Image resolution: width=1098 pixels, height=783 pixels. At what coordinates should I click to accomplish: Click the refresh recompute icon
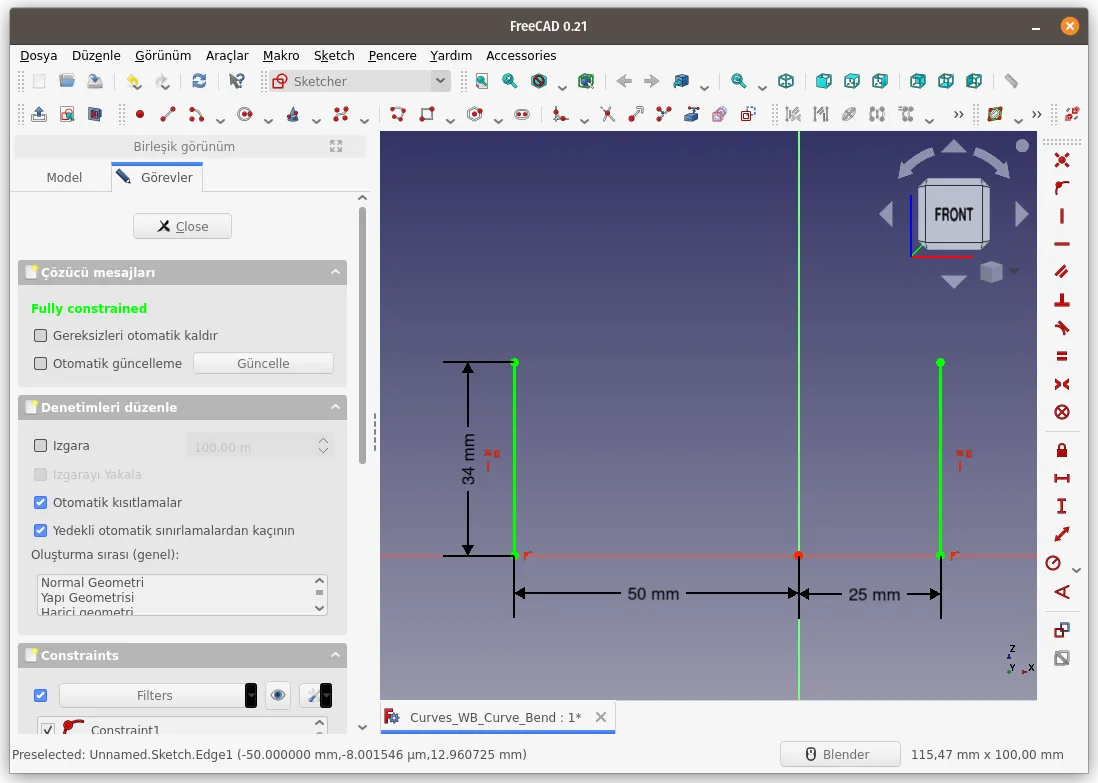199,81
